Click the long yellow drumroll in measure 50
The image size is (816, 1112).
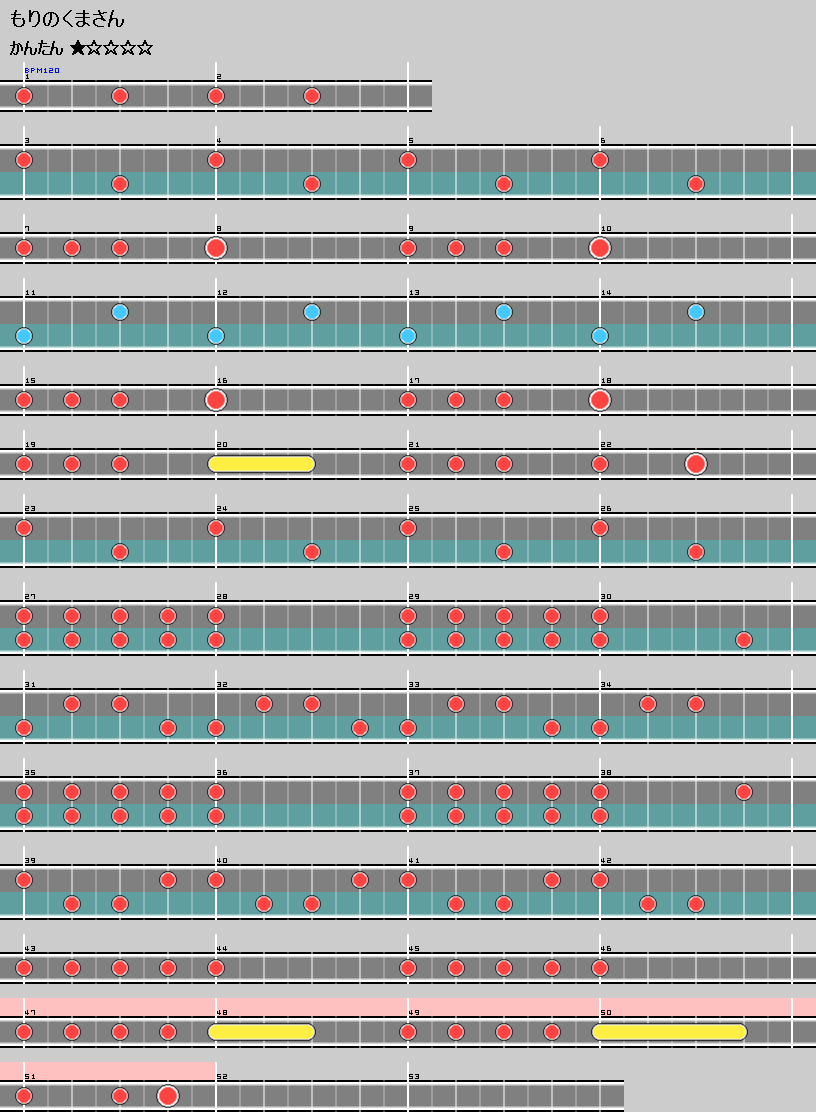[669, 1032]
